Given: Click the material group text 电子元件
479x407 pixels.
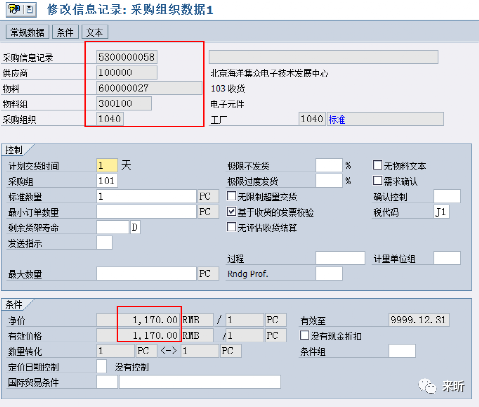Looking at the screenshot, I should (x=227, y=104).
